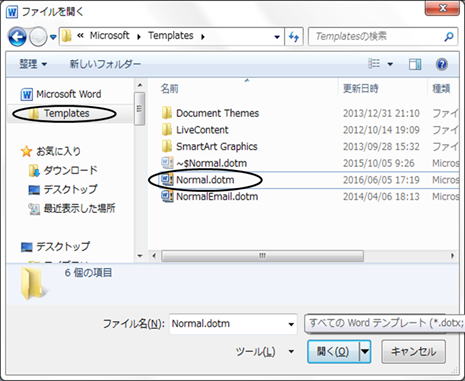Open 最近表示した場所 in favorites
Image resolution: width=465 pixels, height=381 pixels.
(x=72, y=209)
